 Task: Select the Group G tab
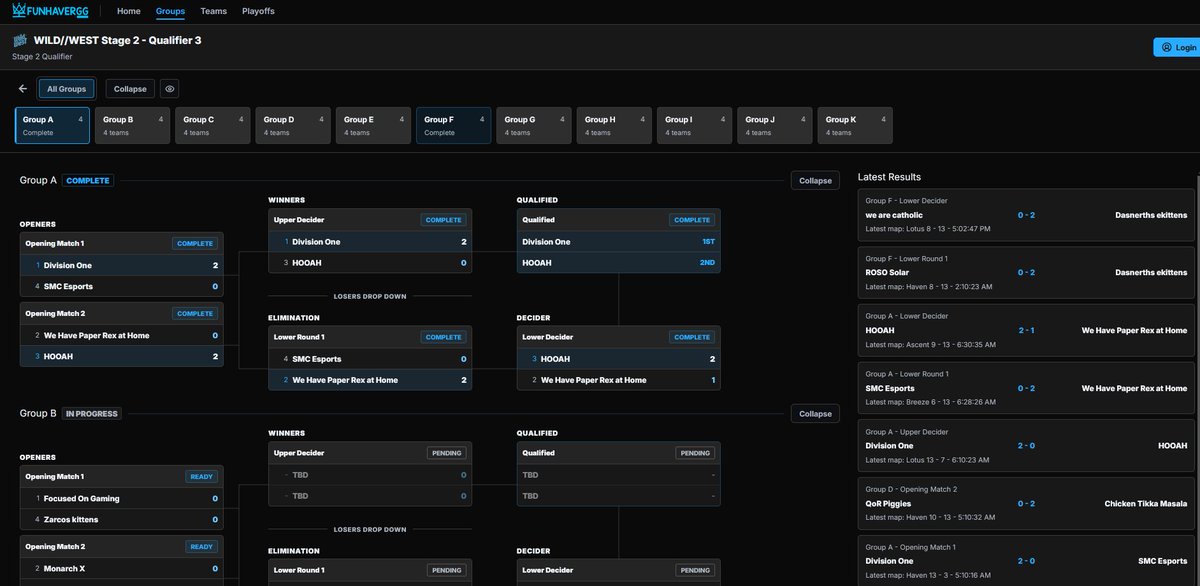[x=534, y=125]
